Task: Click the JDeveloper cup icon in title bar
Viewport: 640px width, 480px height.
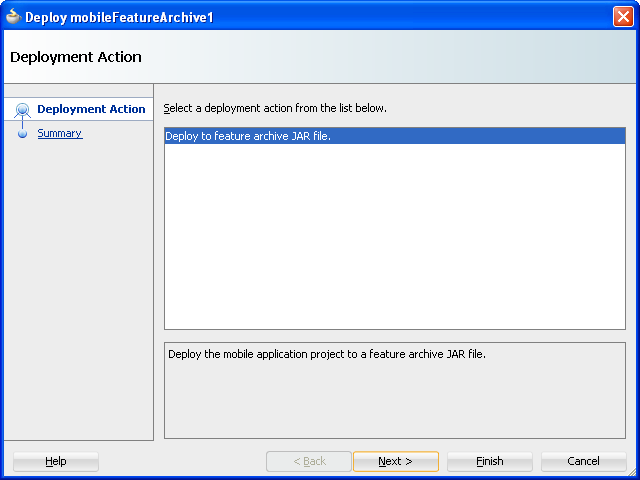Action: pyautogui.click(x=13, y=16)
